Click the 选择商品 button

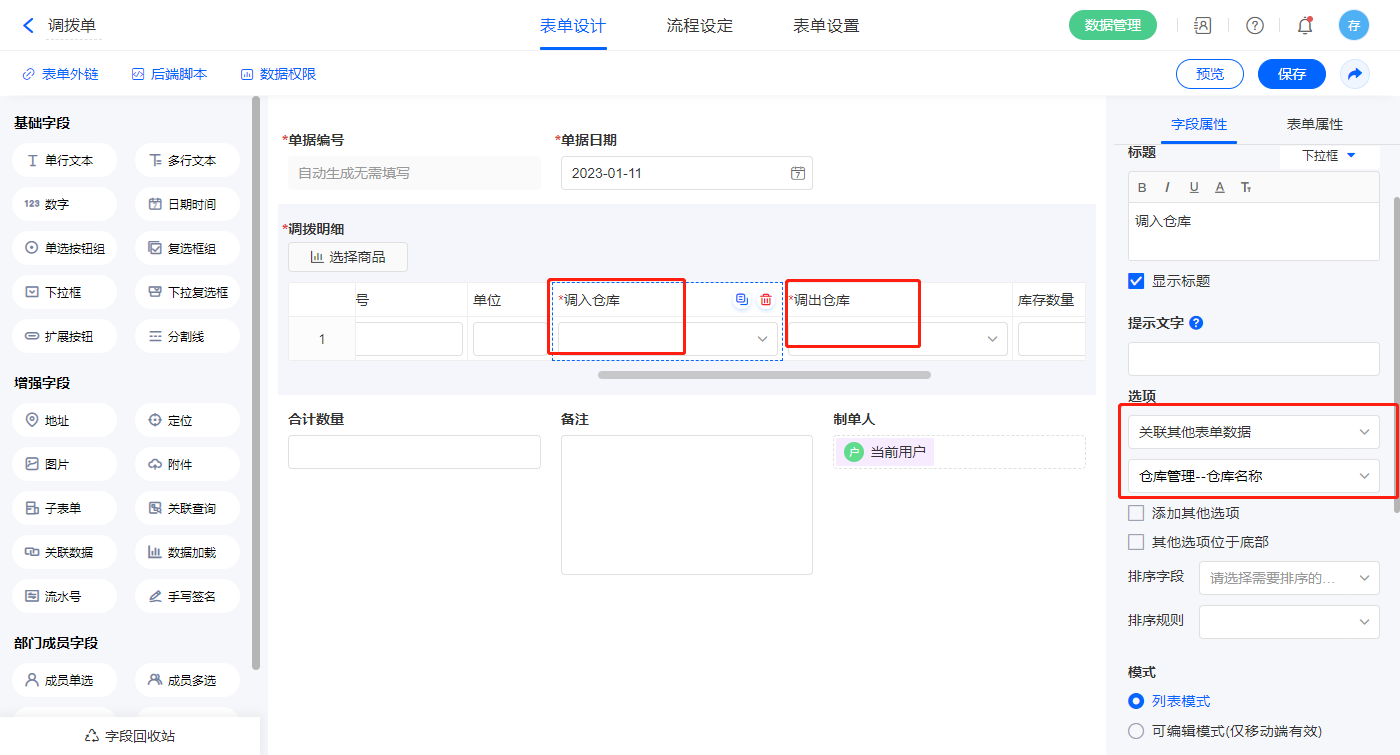click(348, 257)
